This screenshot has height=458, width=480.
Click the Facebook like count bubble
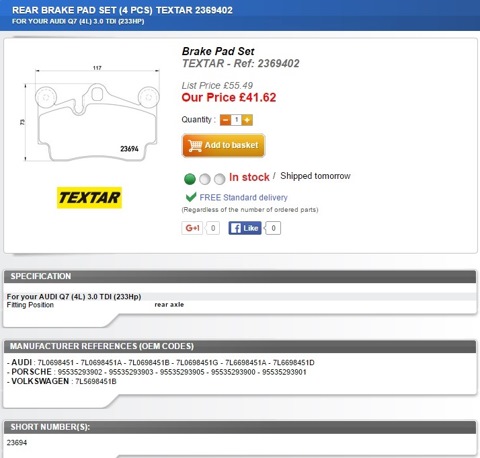[273, 228]
